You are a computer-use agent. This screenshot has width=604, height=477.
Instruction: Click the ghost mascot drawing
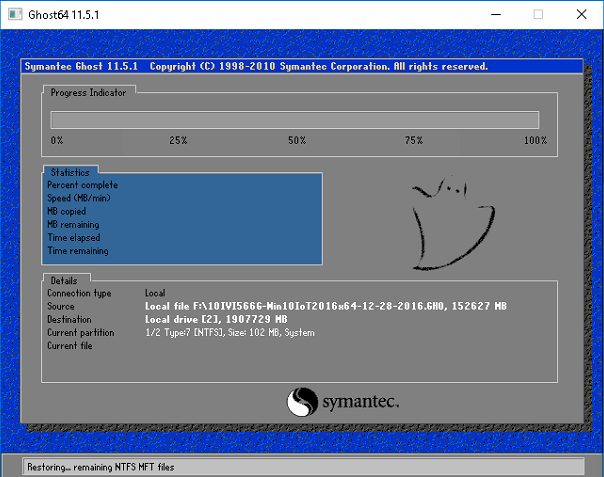(453, 223)
